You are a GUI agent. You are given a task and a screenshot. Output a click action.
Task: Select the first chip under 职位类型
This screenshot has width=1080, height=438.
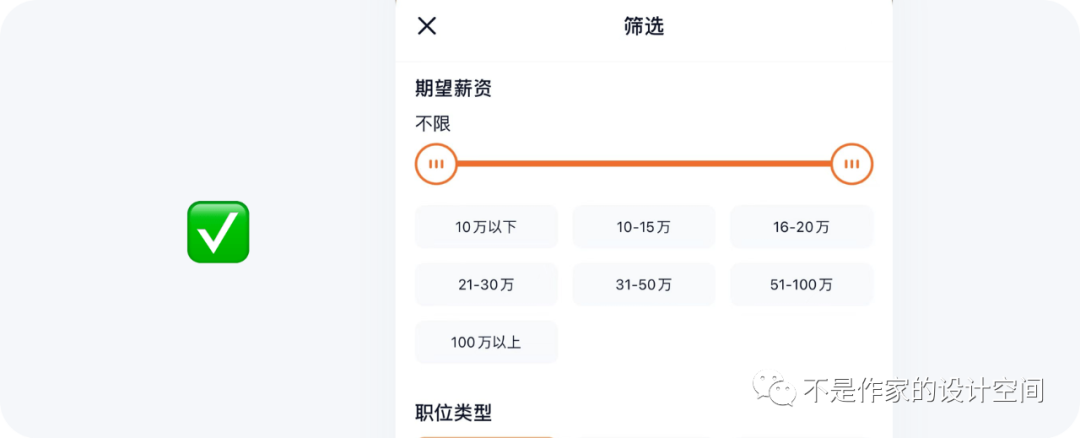486,435
